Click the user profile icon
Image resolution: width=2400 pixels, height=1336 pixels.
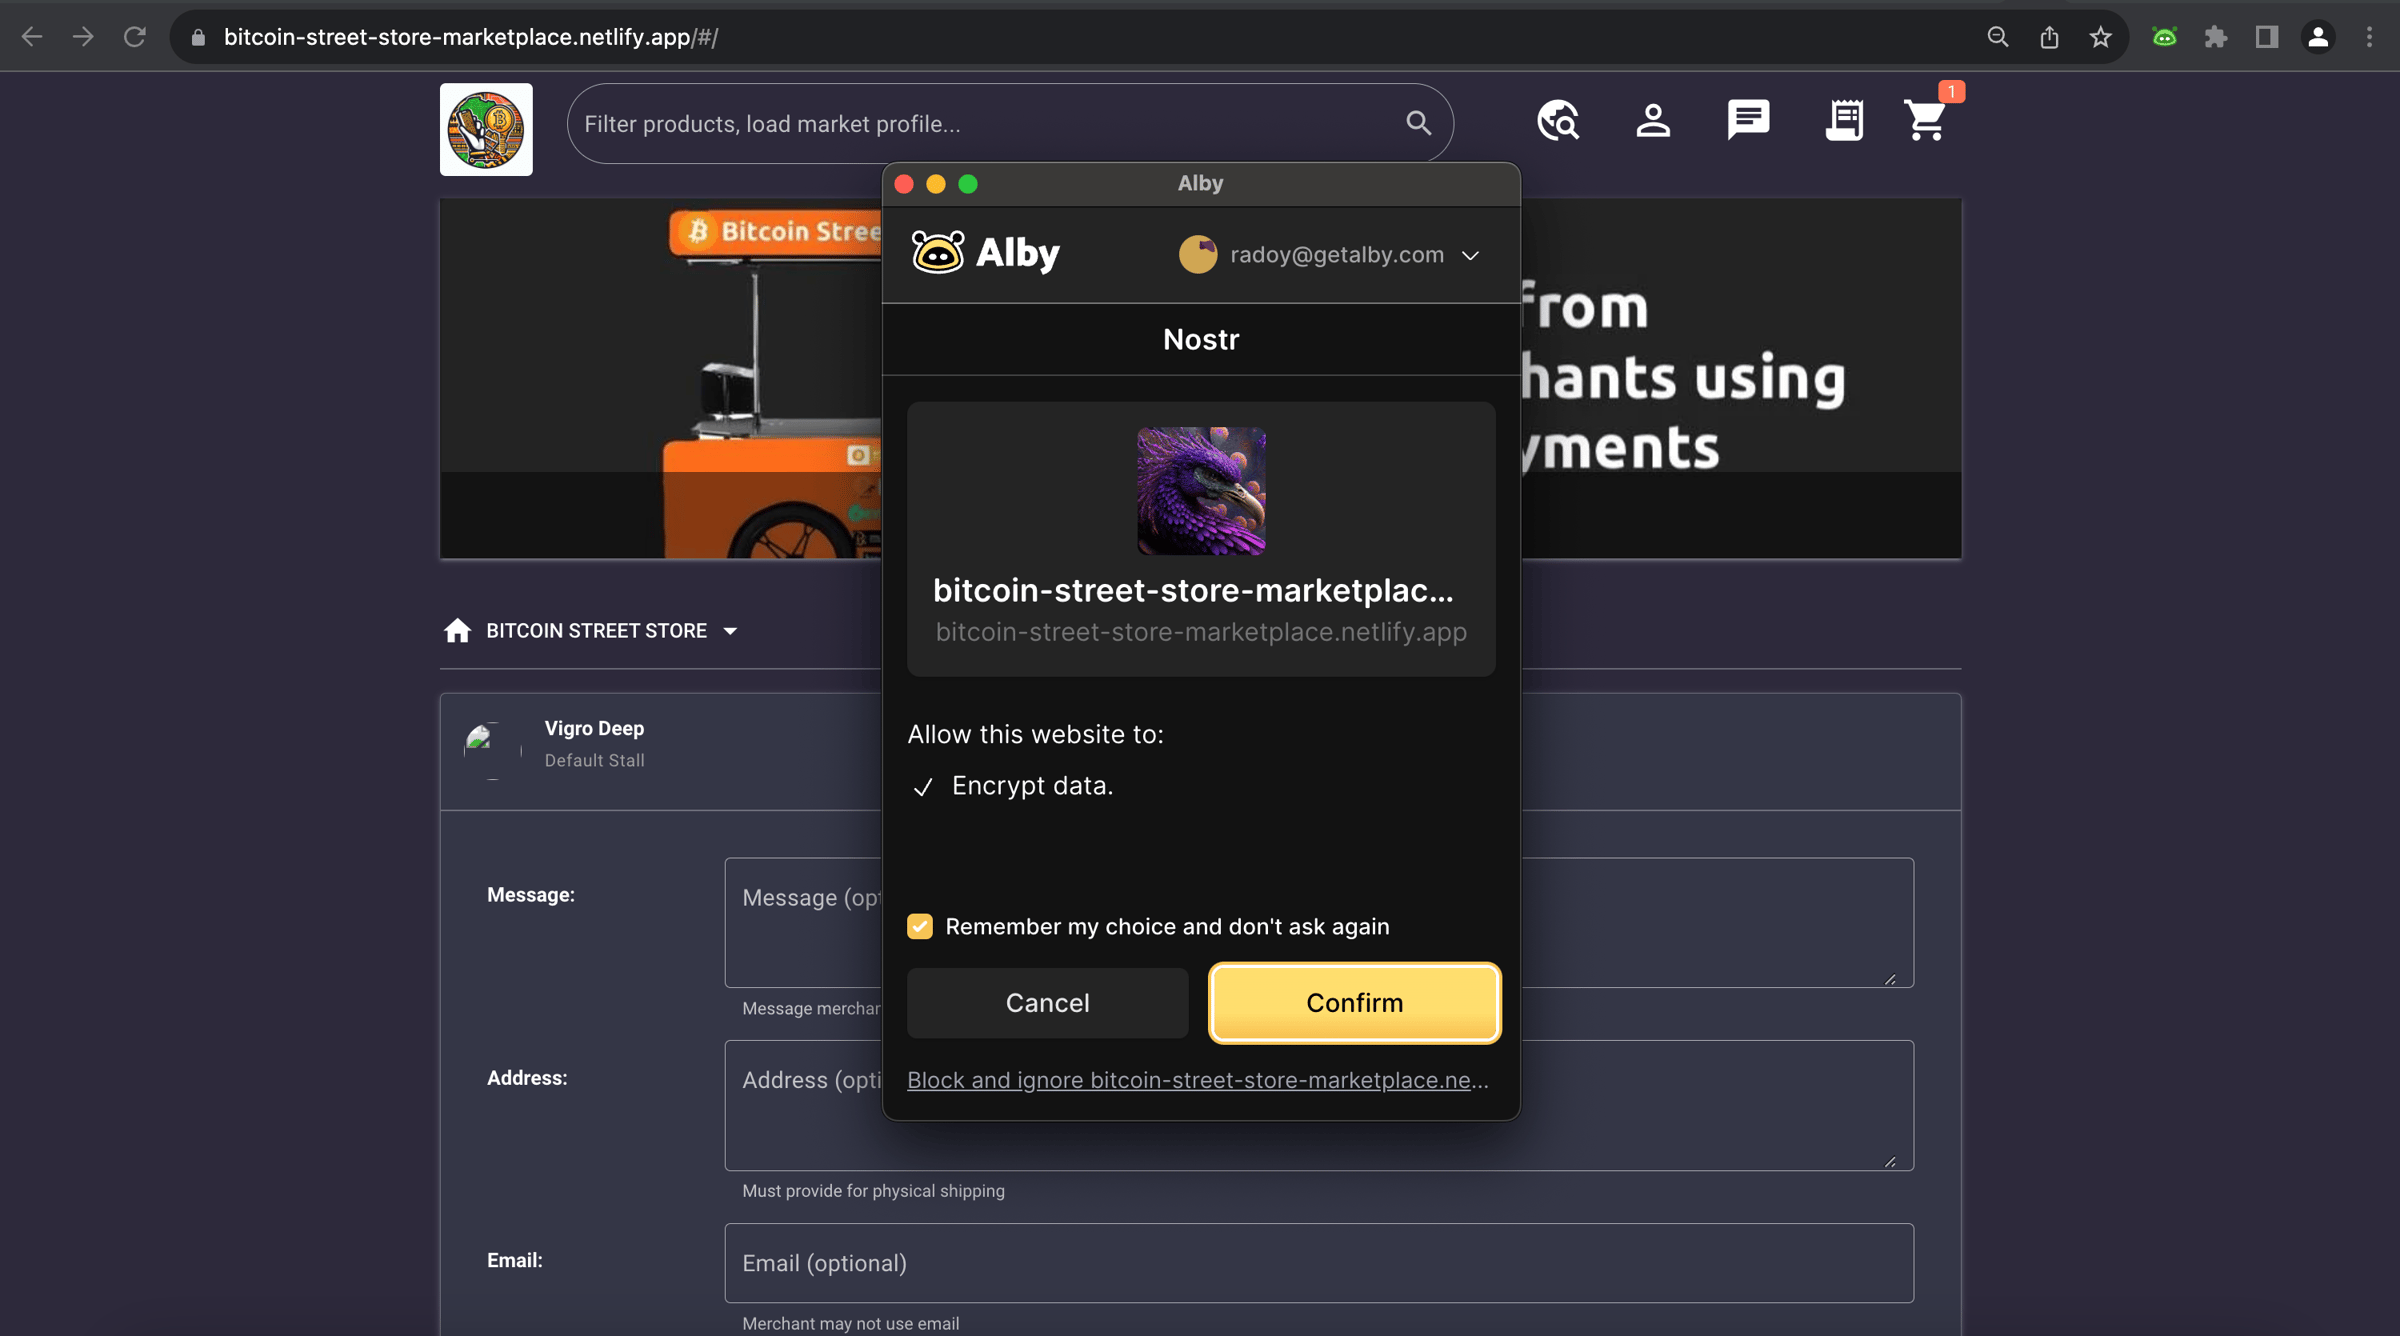point(1653,121)
